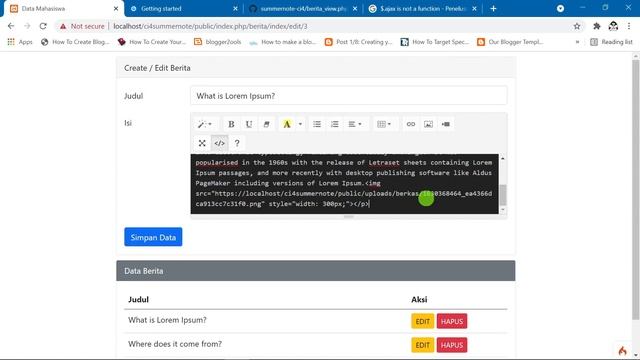Click the Simpan Data button
640x360 pixels.
pyautogui.click(x=153, y=237)
